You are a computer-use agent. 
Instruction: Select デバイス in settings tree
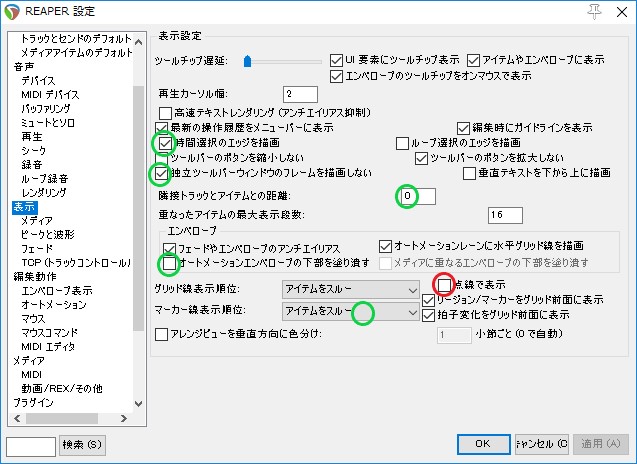click(x=38, y=80)
